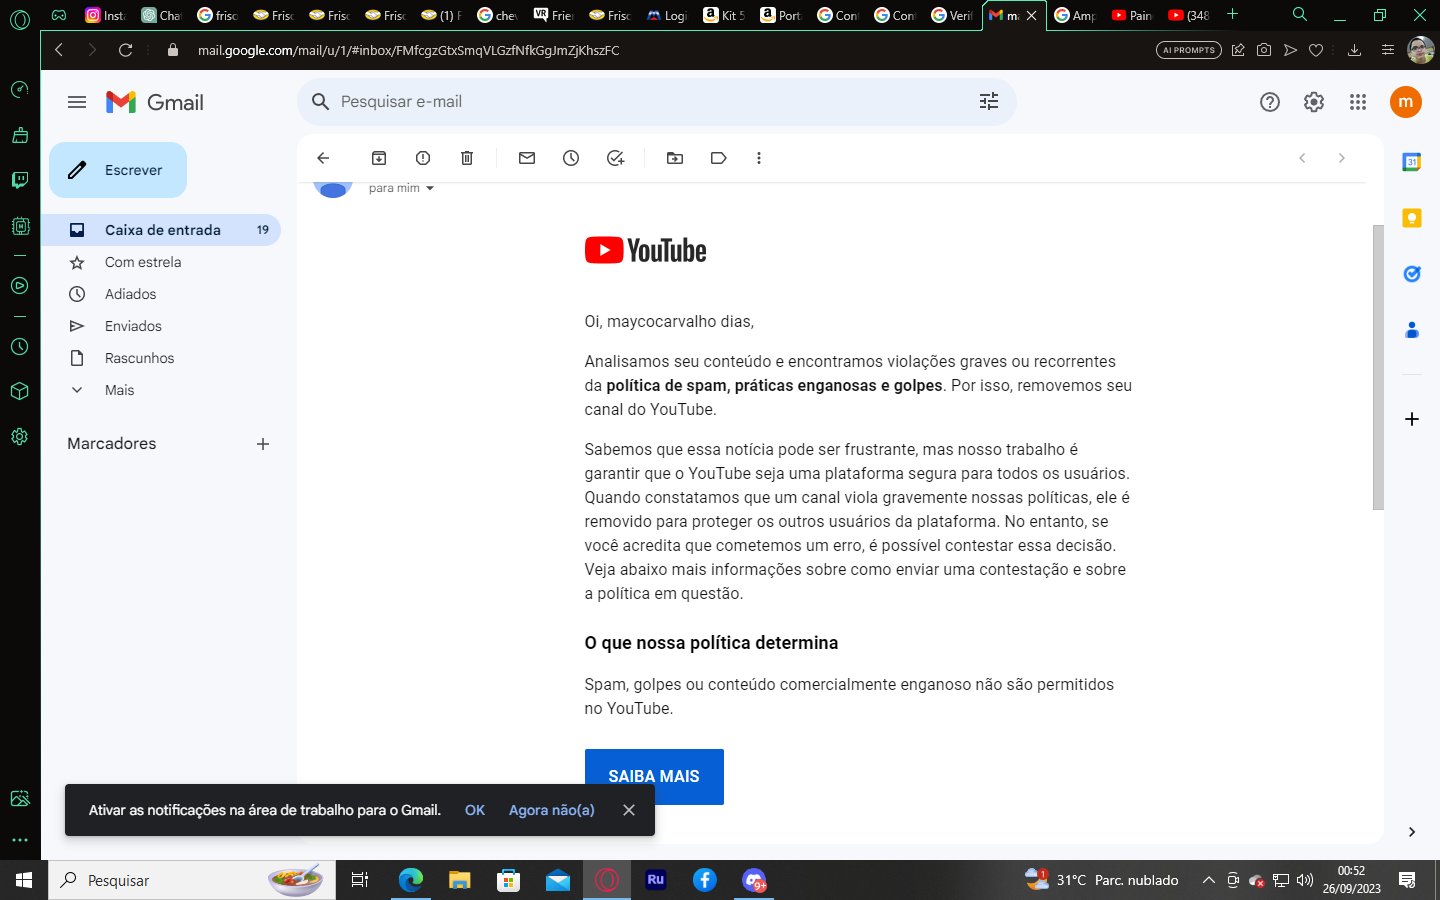Open Gmail main menu hamburger

(x=77, y=102)
